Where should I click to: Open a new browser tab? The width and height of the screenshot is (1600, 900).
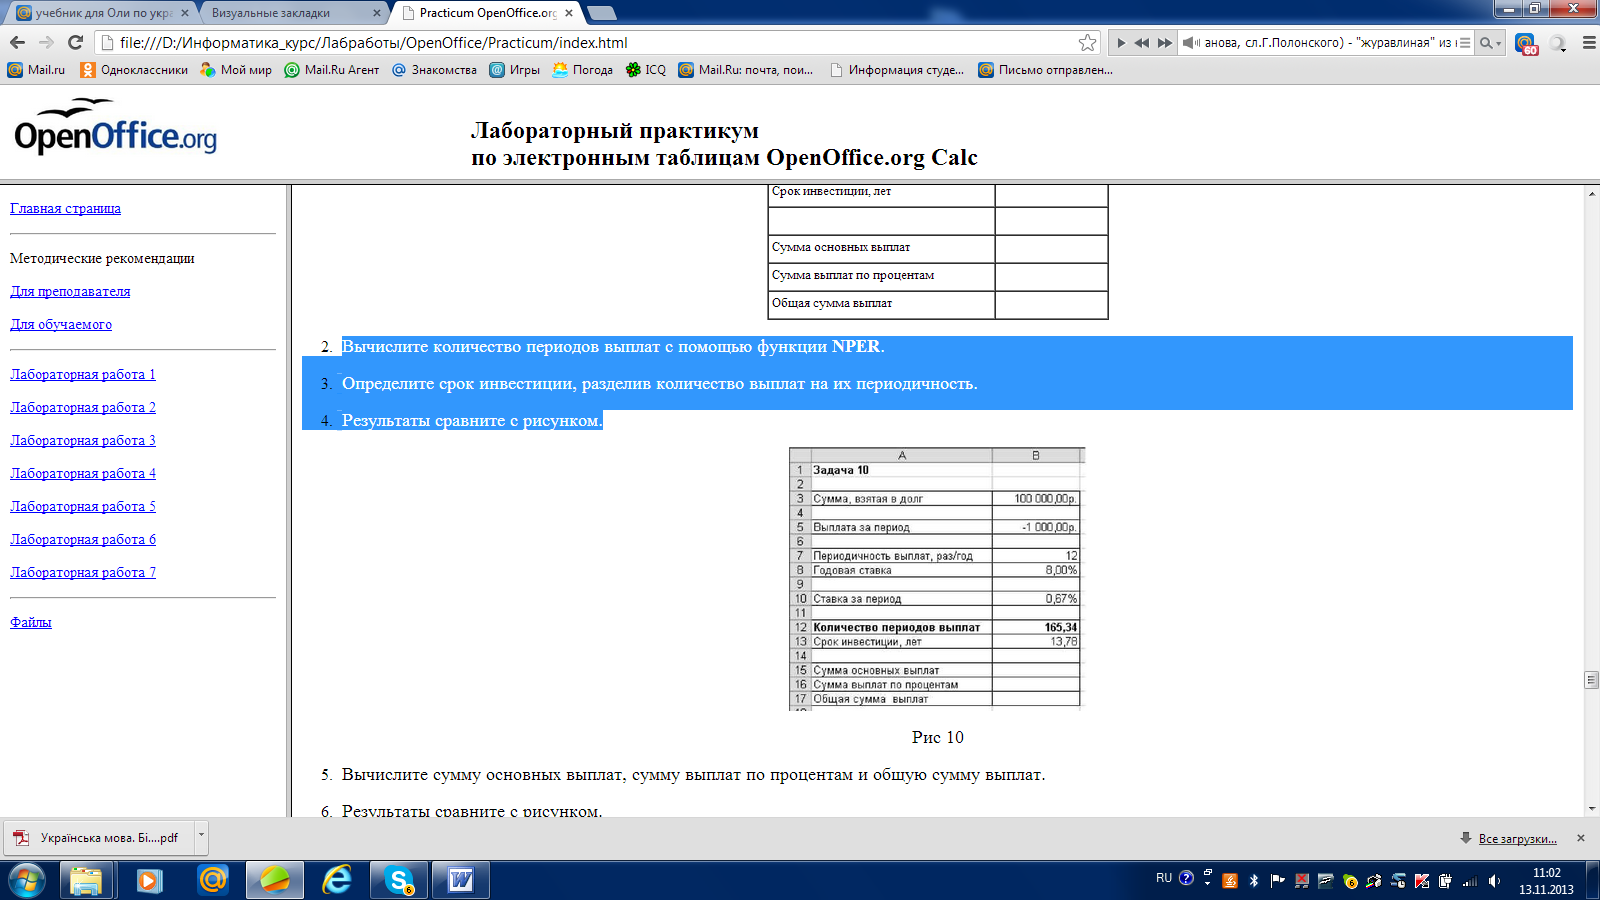tap(601, 13)
